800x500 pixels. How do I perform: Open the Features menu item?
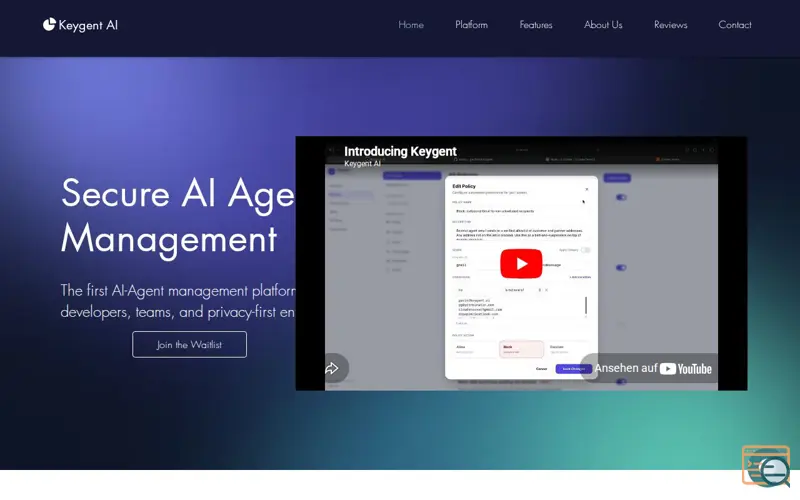tap(536, 24)
